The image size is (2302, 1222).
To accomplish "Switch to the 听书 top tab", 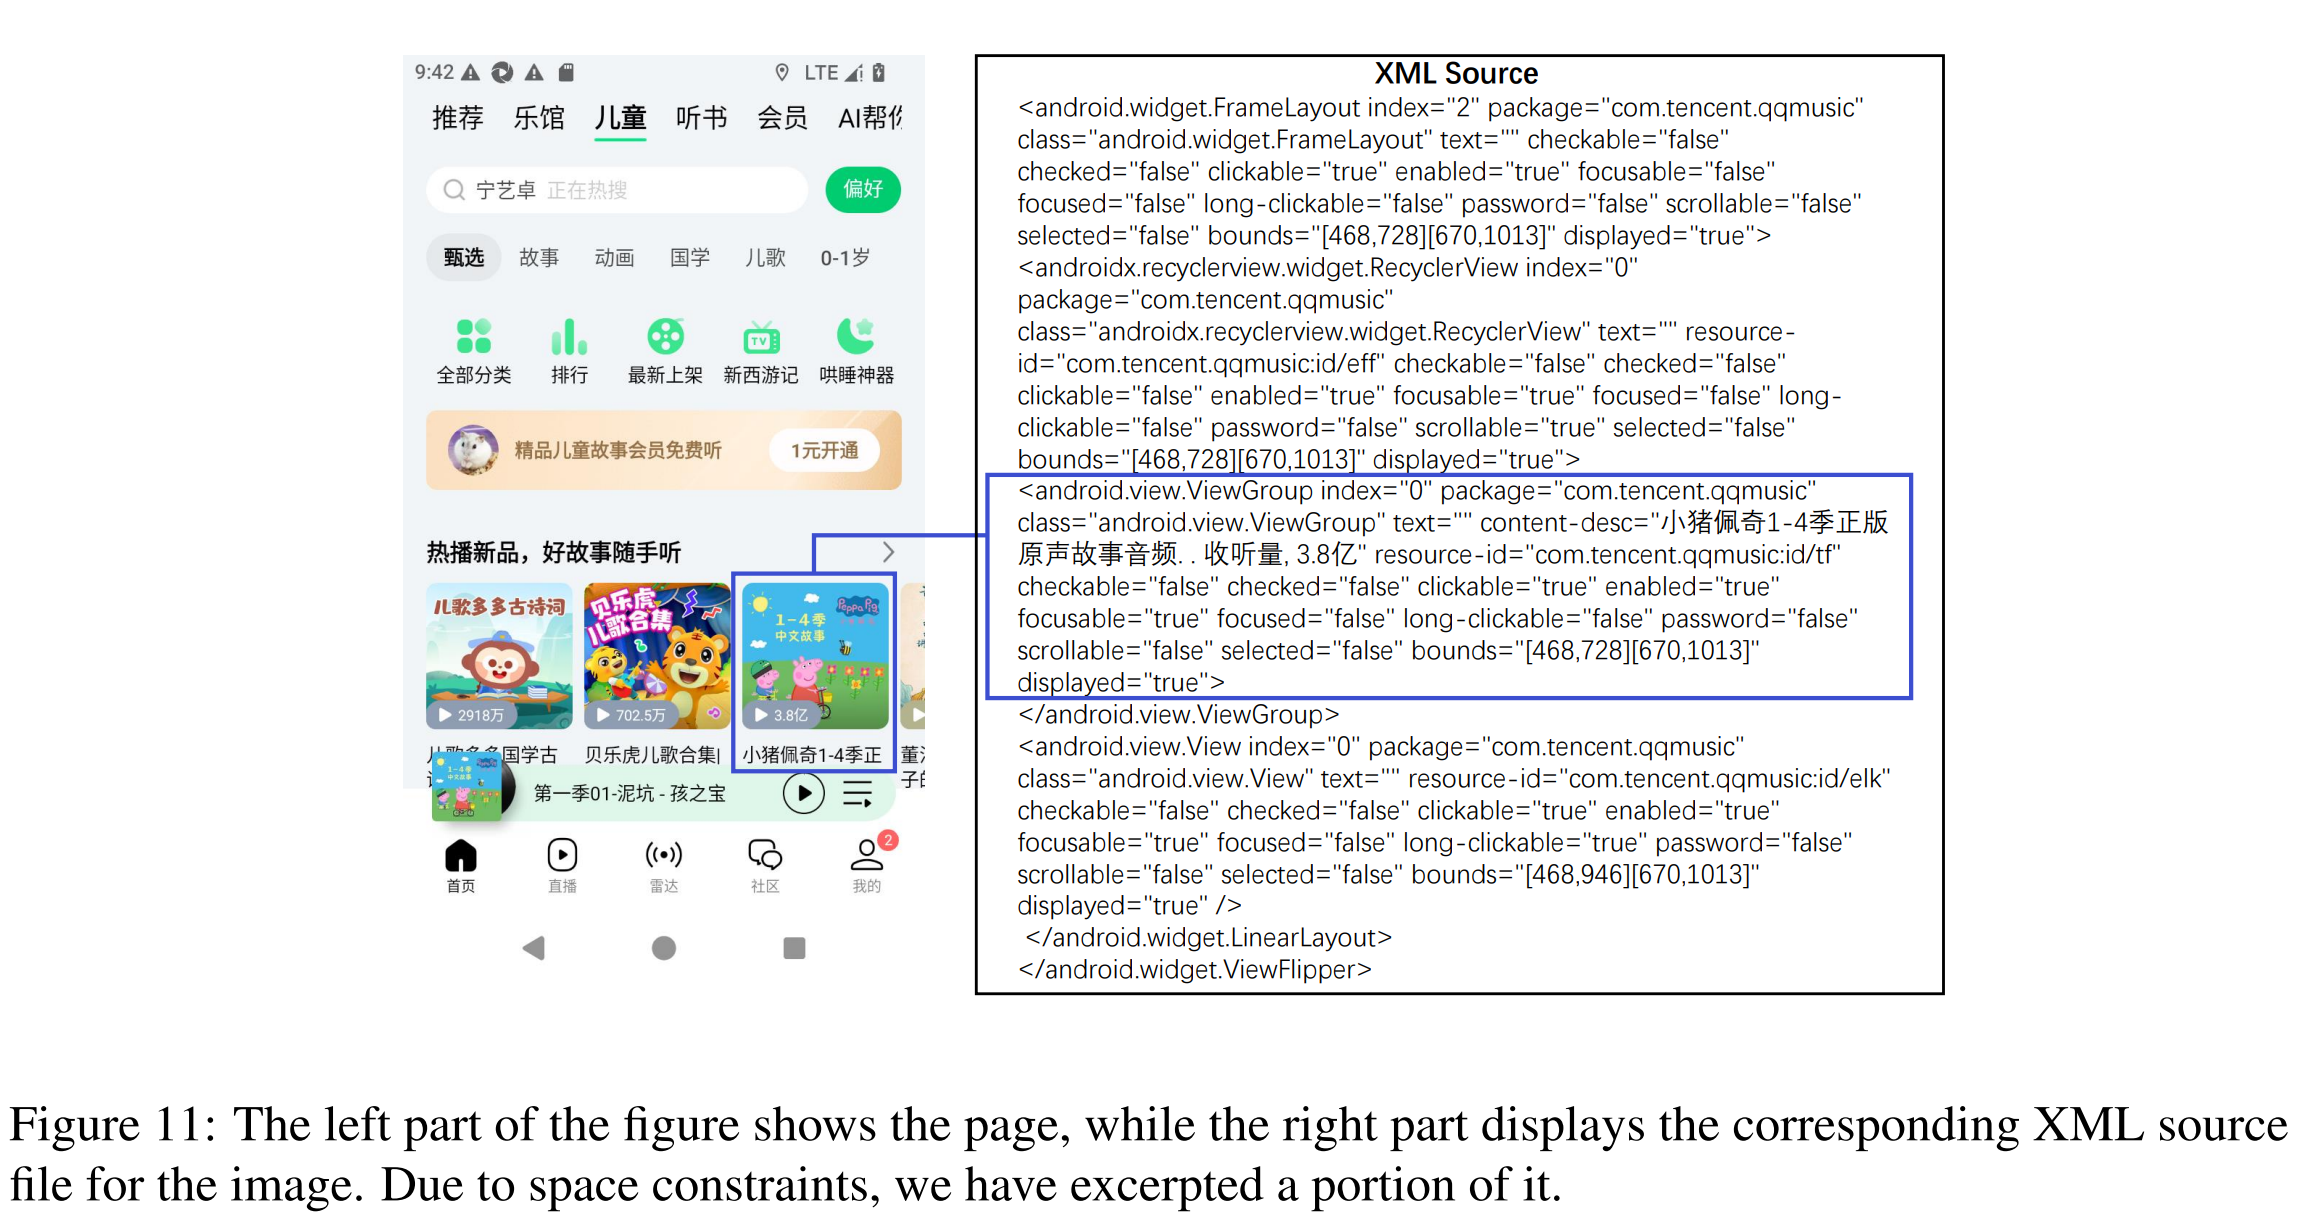I will point(701,118).
